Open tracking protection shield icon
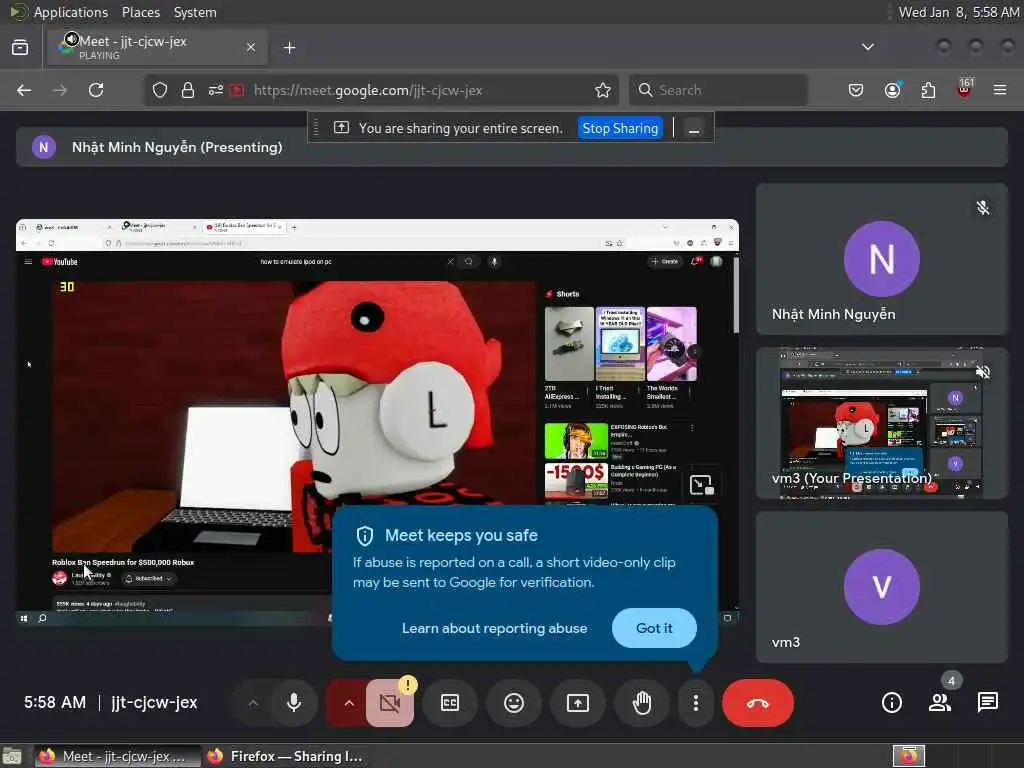The height and width of the screenshot is (768, 1024). pos(160,90)
